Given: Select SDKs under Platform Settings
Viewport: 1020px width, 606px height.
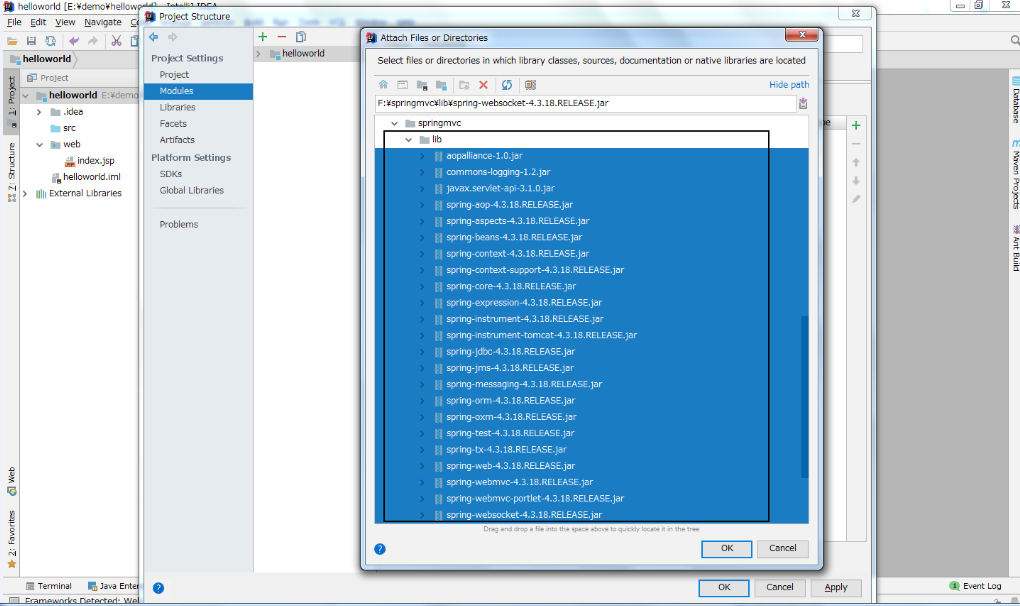Looking at the screenshot, I should 170,174.
